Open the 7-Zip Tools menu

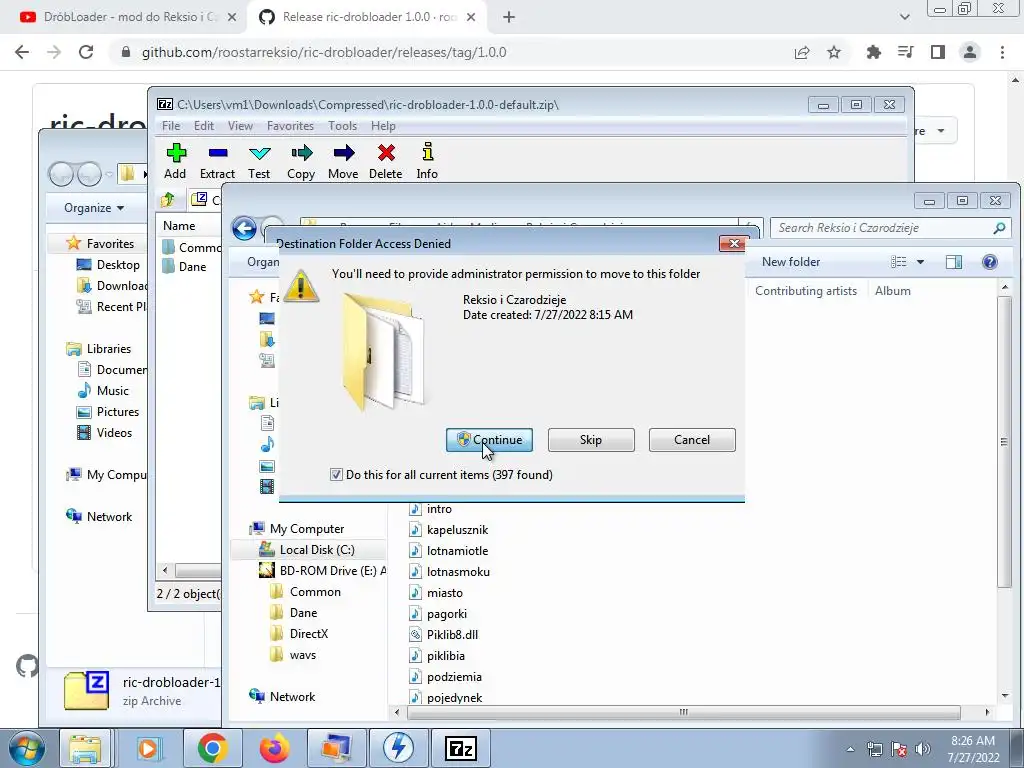[x=342, y=126]
